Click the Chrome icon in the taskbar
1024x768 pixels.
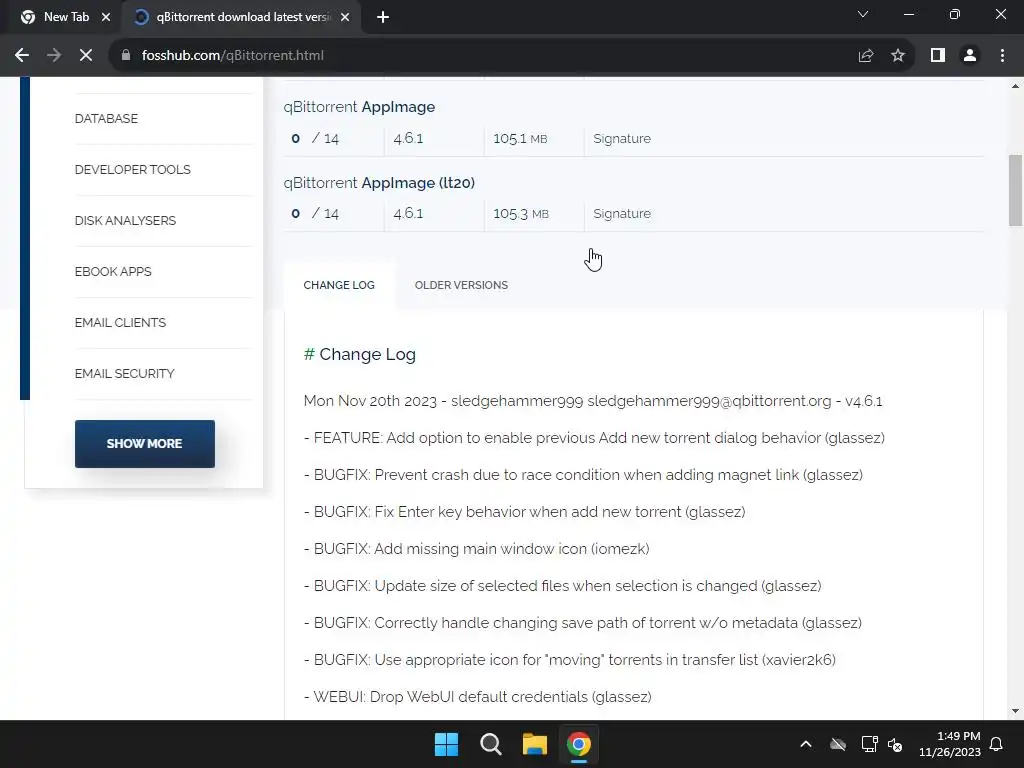579,744
